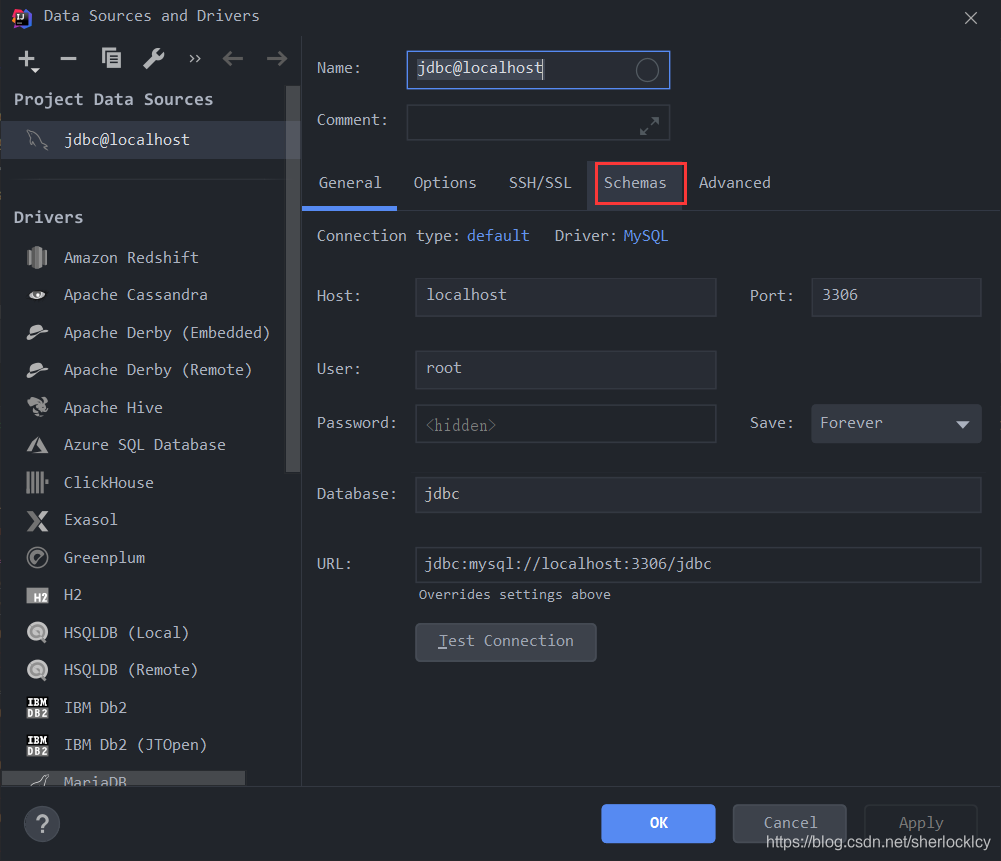Click the ClickHouse bars icon

37,483
